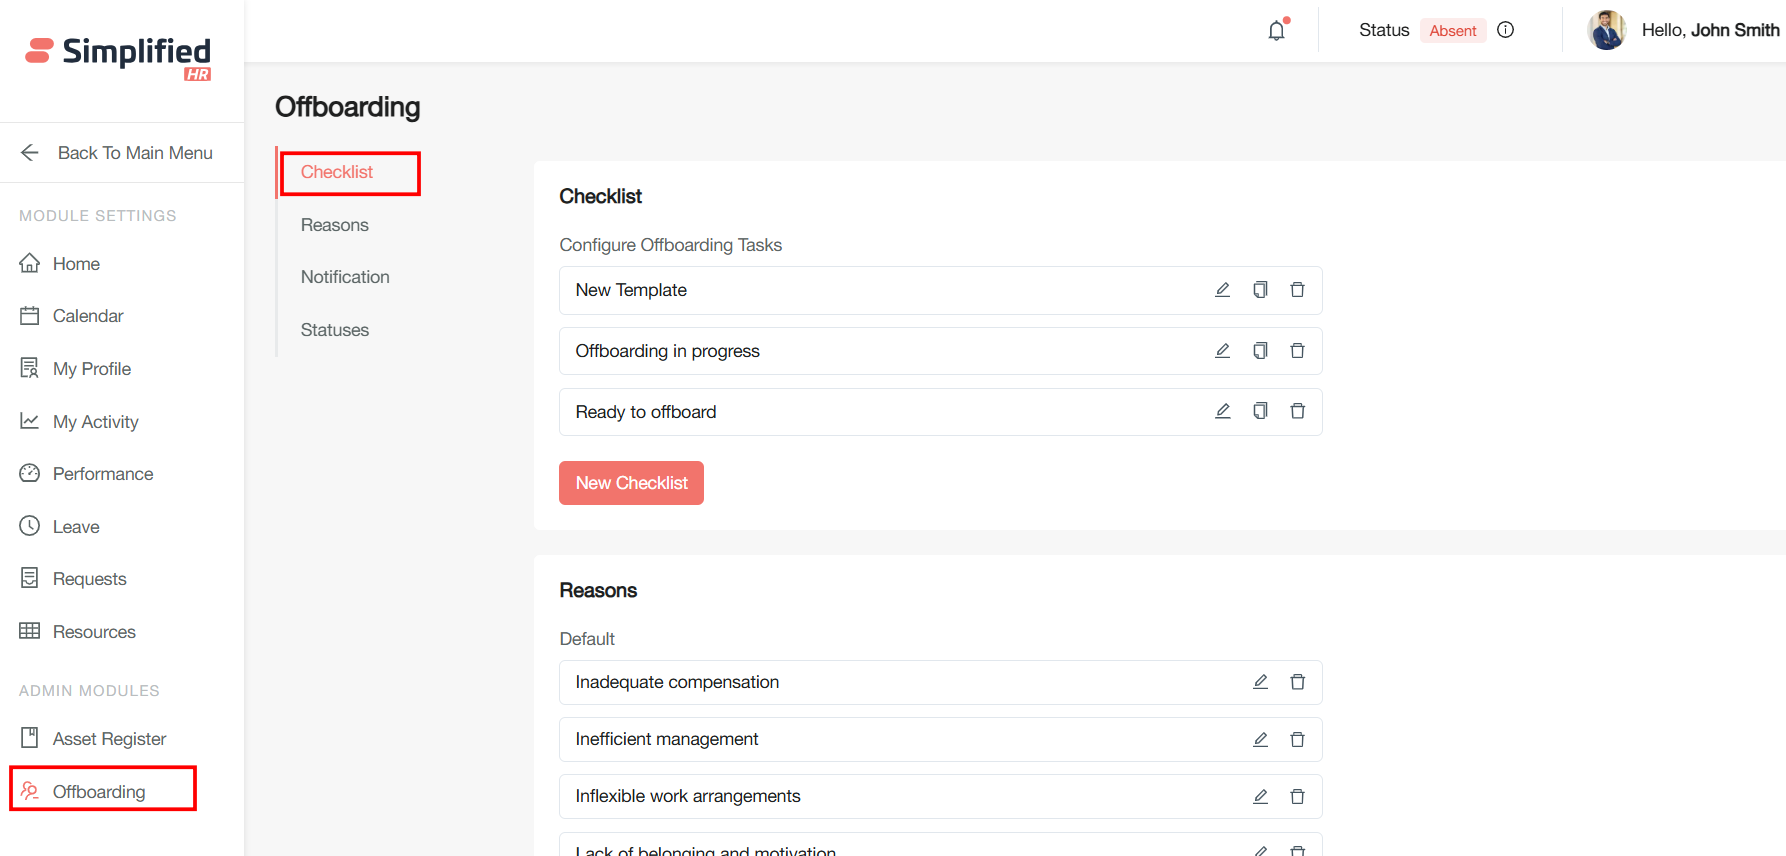This screenshot has height=856, width=1786.
Task: Edit the Inefficient management reason
Action: [x=1260, y=739]
